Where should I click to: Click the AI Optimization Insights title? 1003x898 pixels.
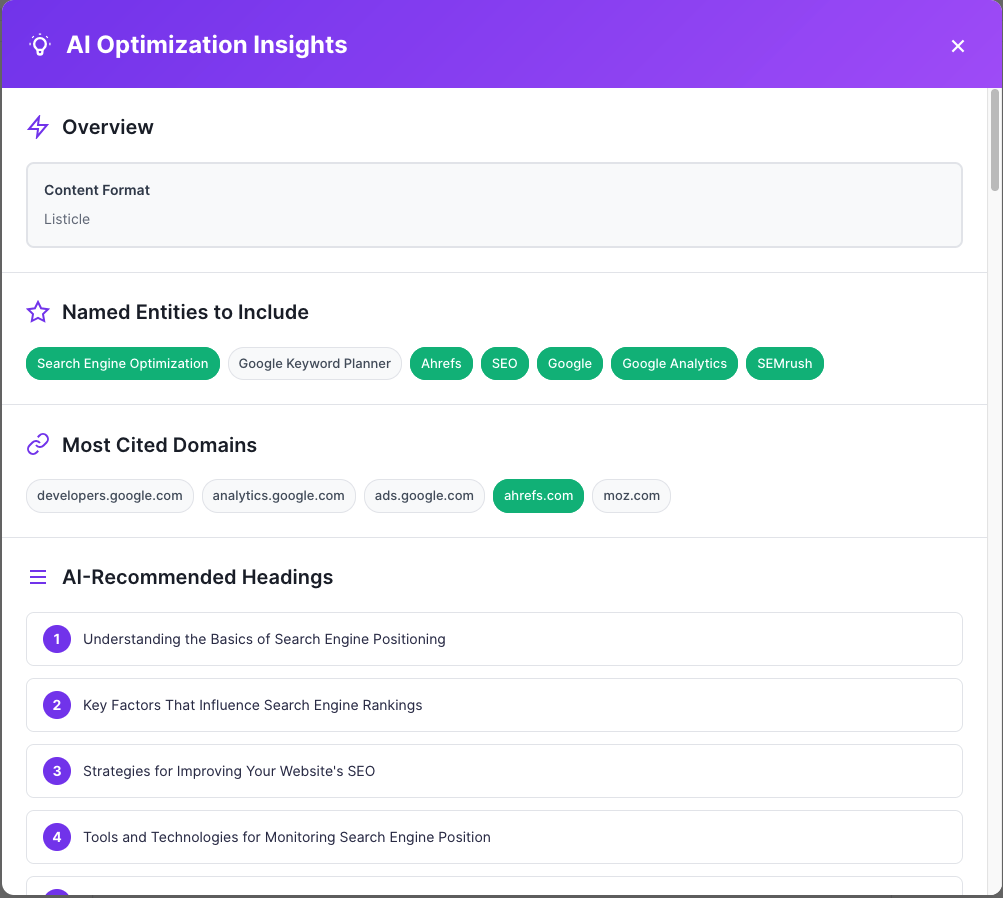click(207, 45)
